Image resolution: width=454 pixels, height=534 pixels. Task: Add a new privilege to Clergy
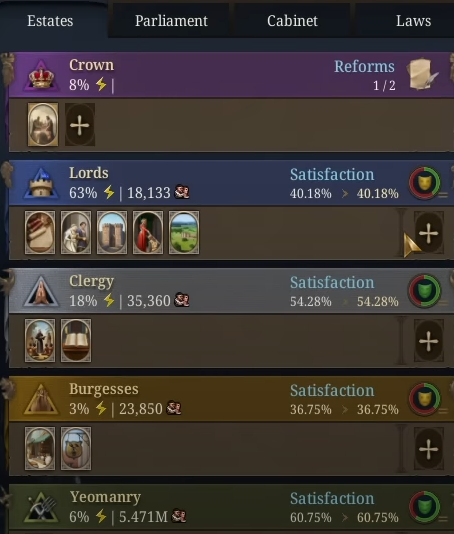click(428, 341)
